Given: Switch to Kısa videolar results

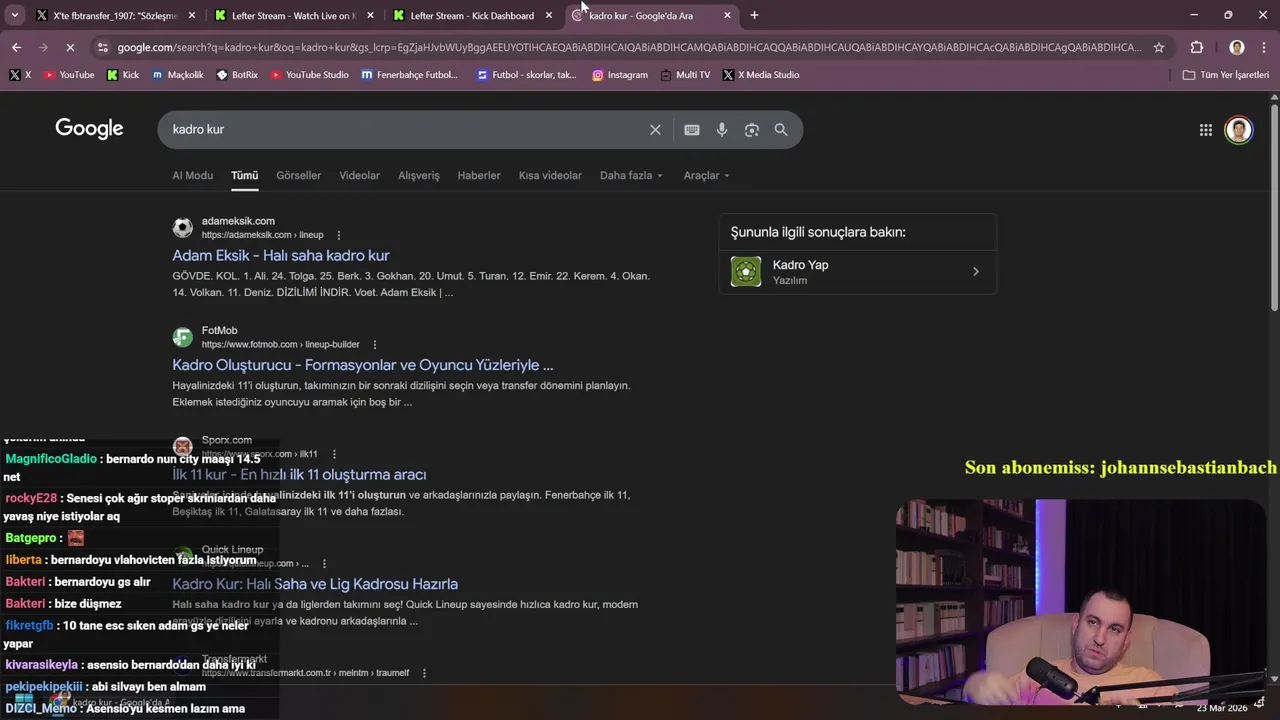Looking at the screenshot, I should (550, 175).
